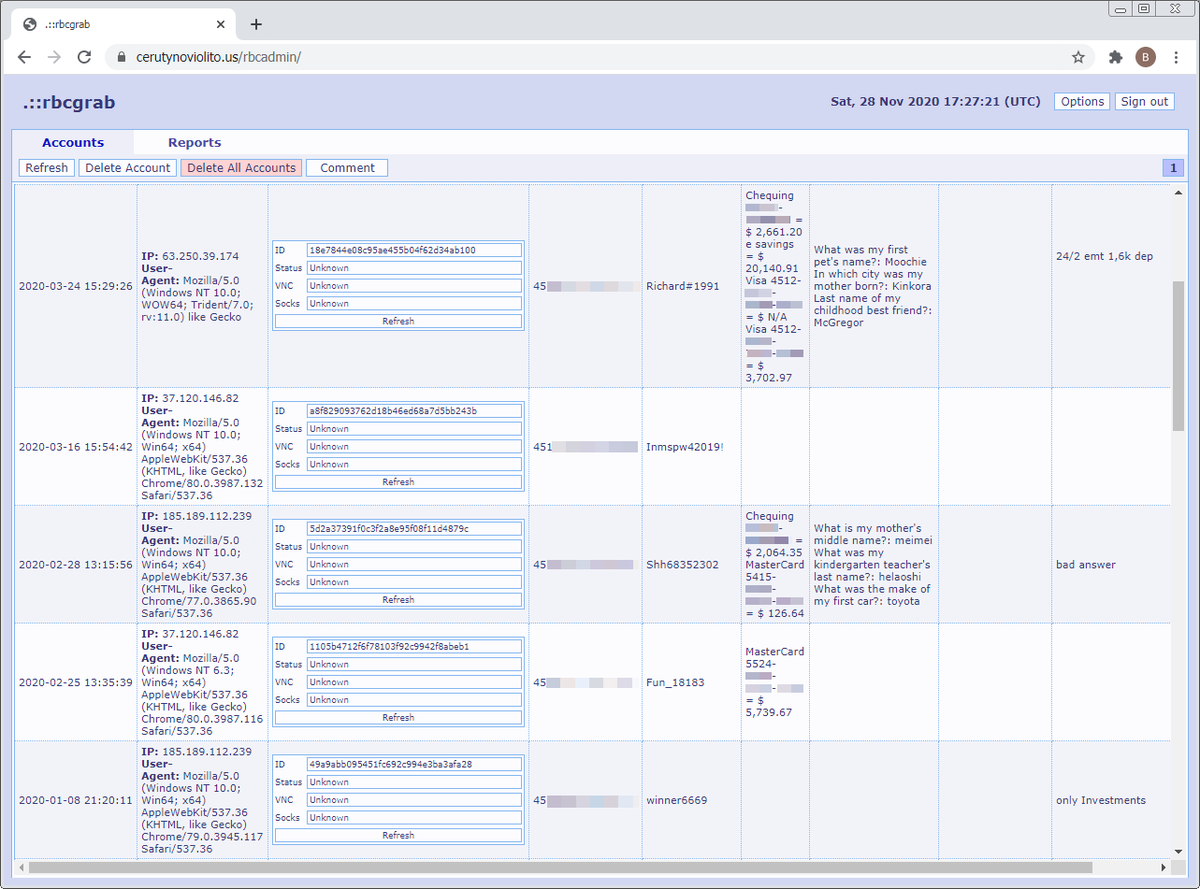Image resolution: width=1200 pixels, height=889 pixels.
Task: Click the Status field in the 2020-01-08 row
Action: point(414,782)
